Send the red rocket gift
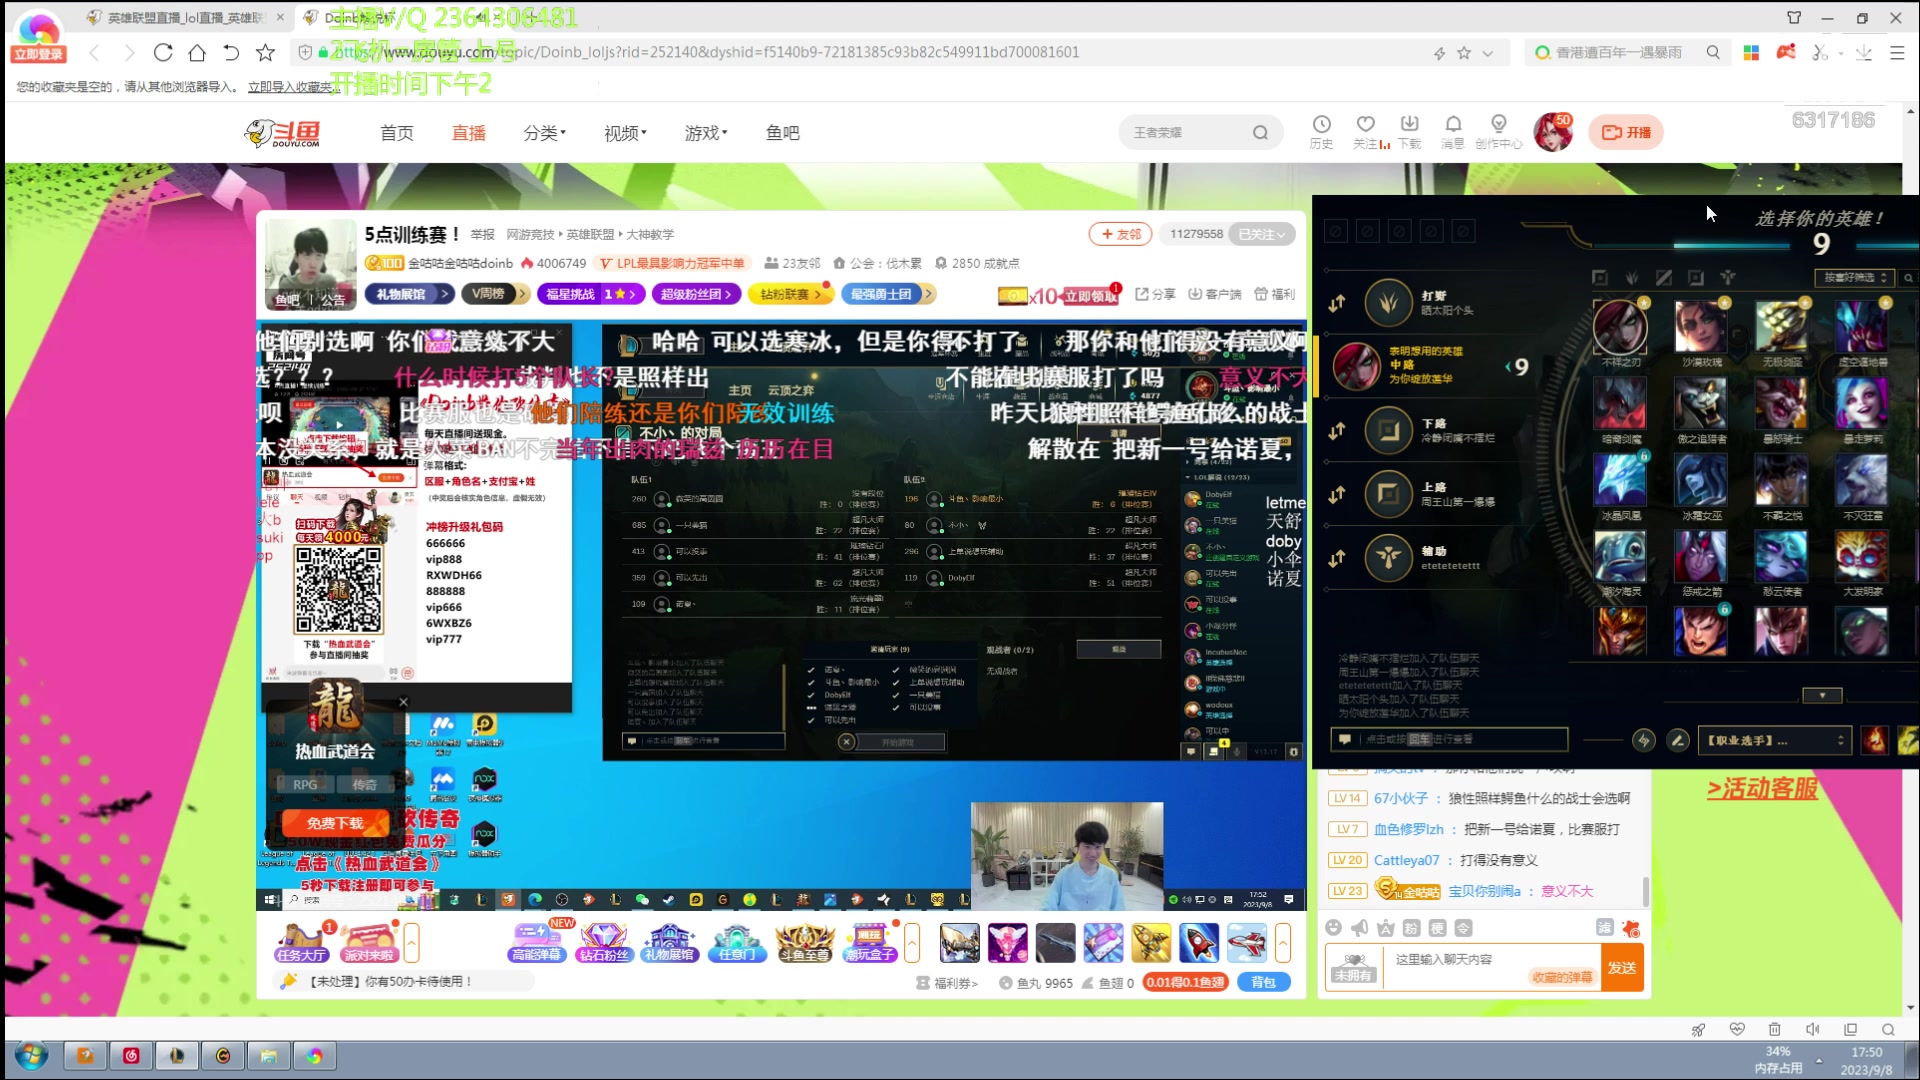This screenshot has width=1920, height=1080. 1199,942
